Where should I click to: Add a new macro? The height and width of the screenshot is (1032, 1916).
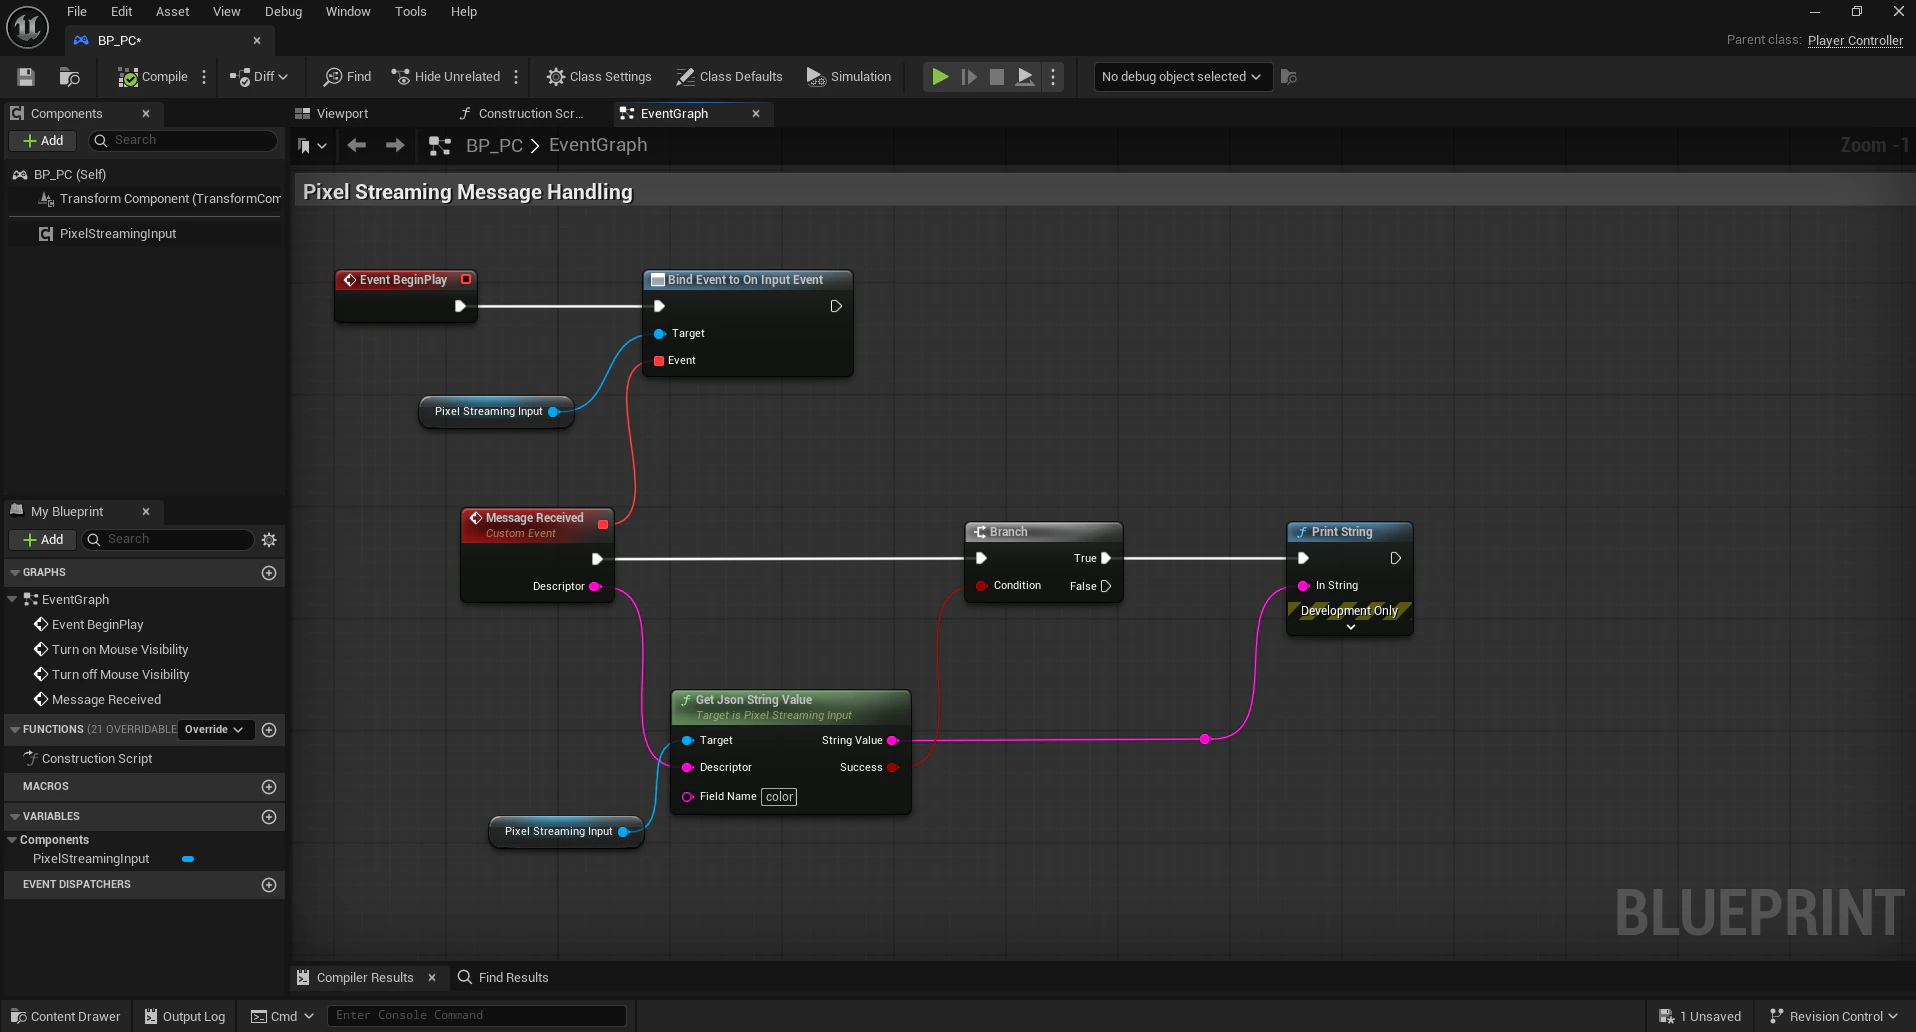point(269,787)
